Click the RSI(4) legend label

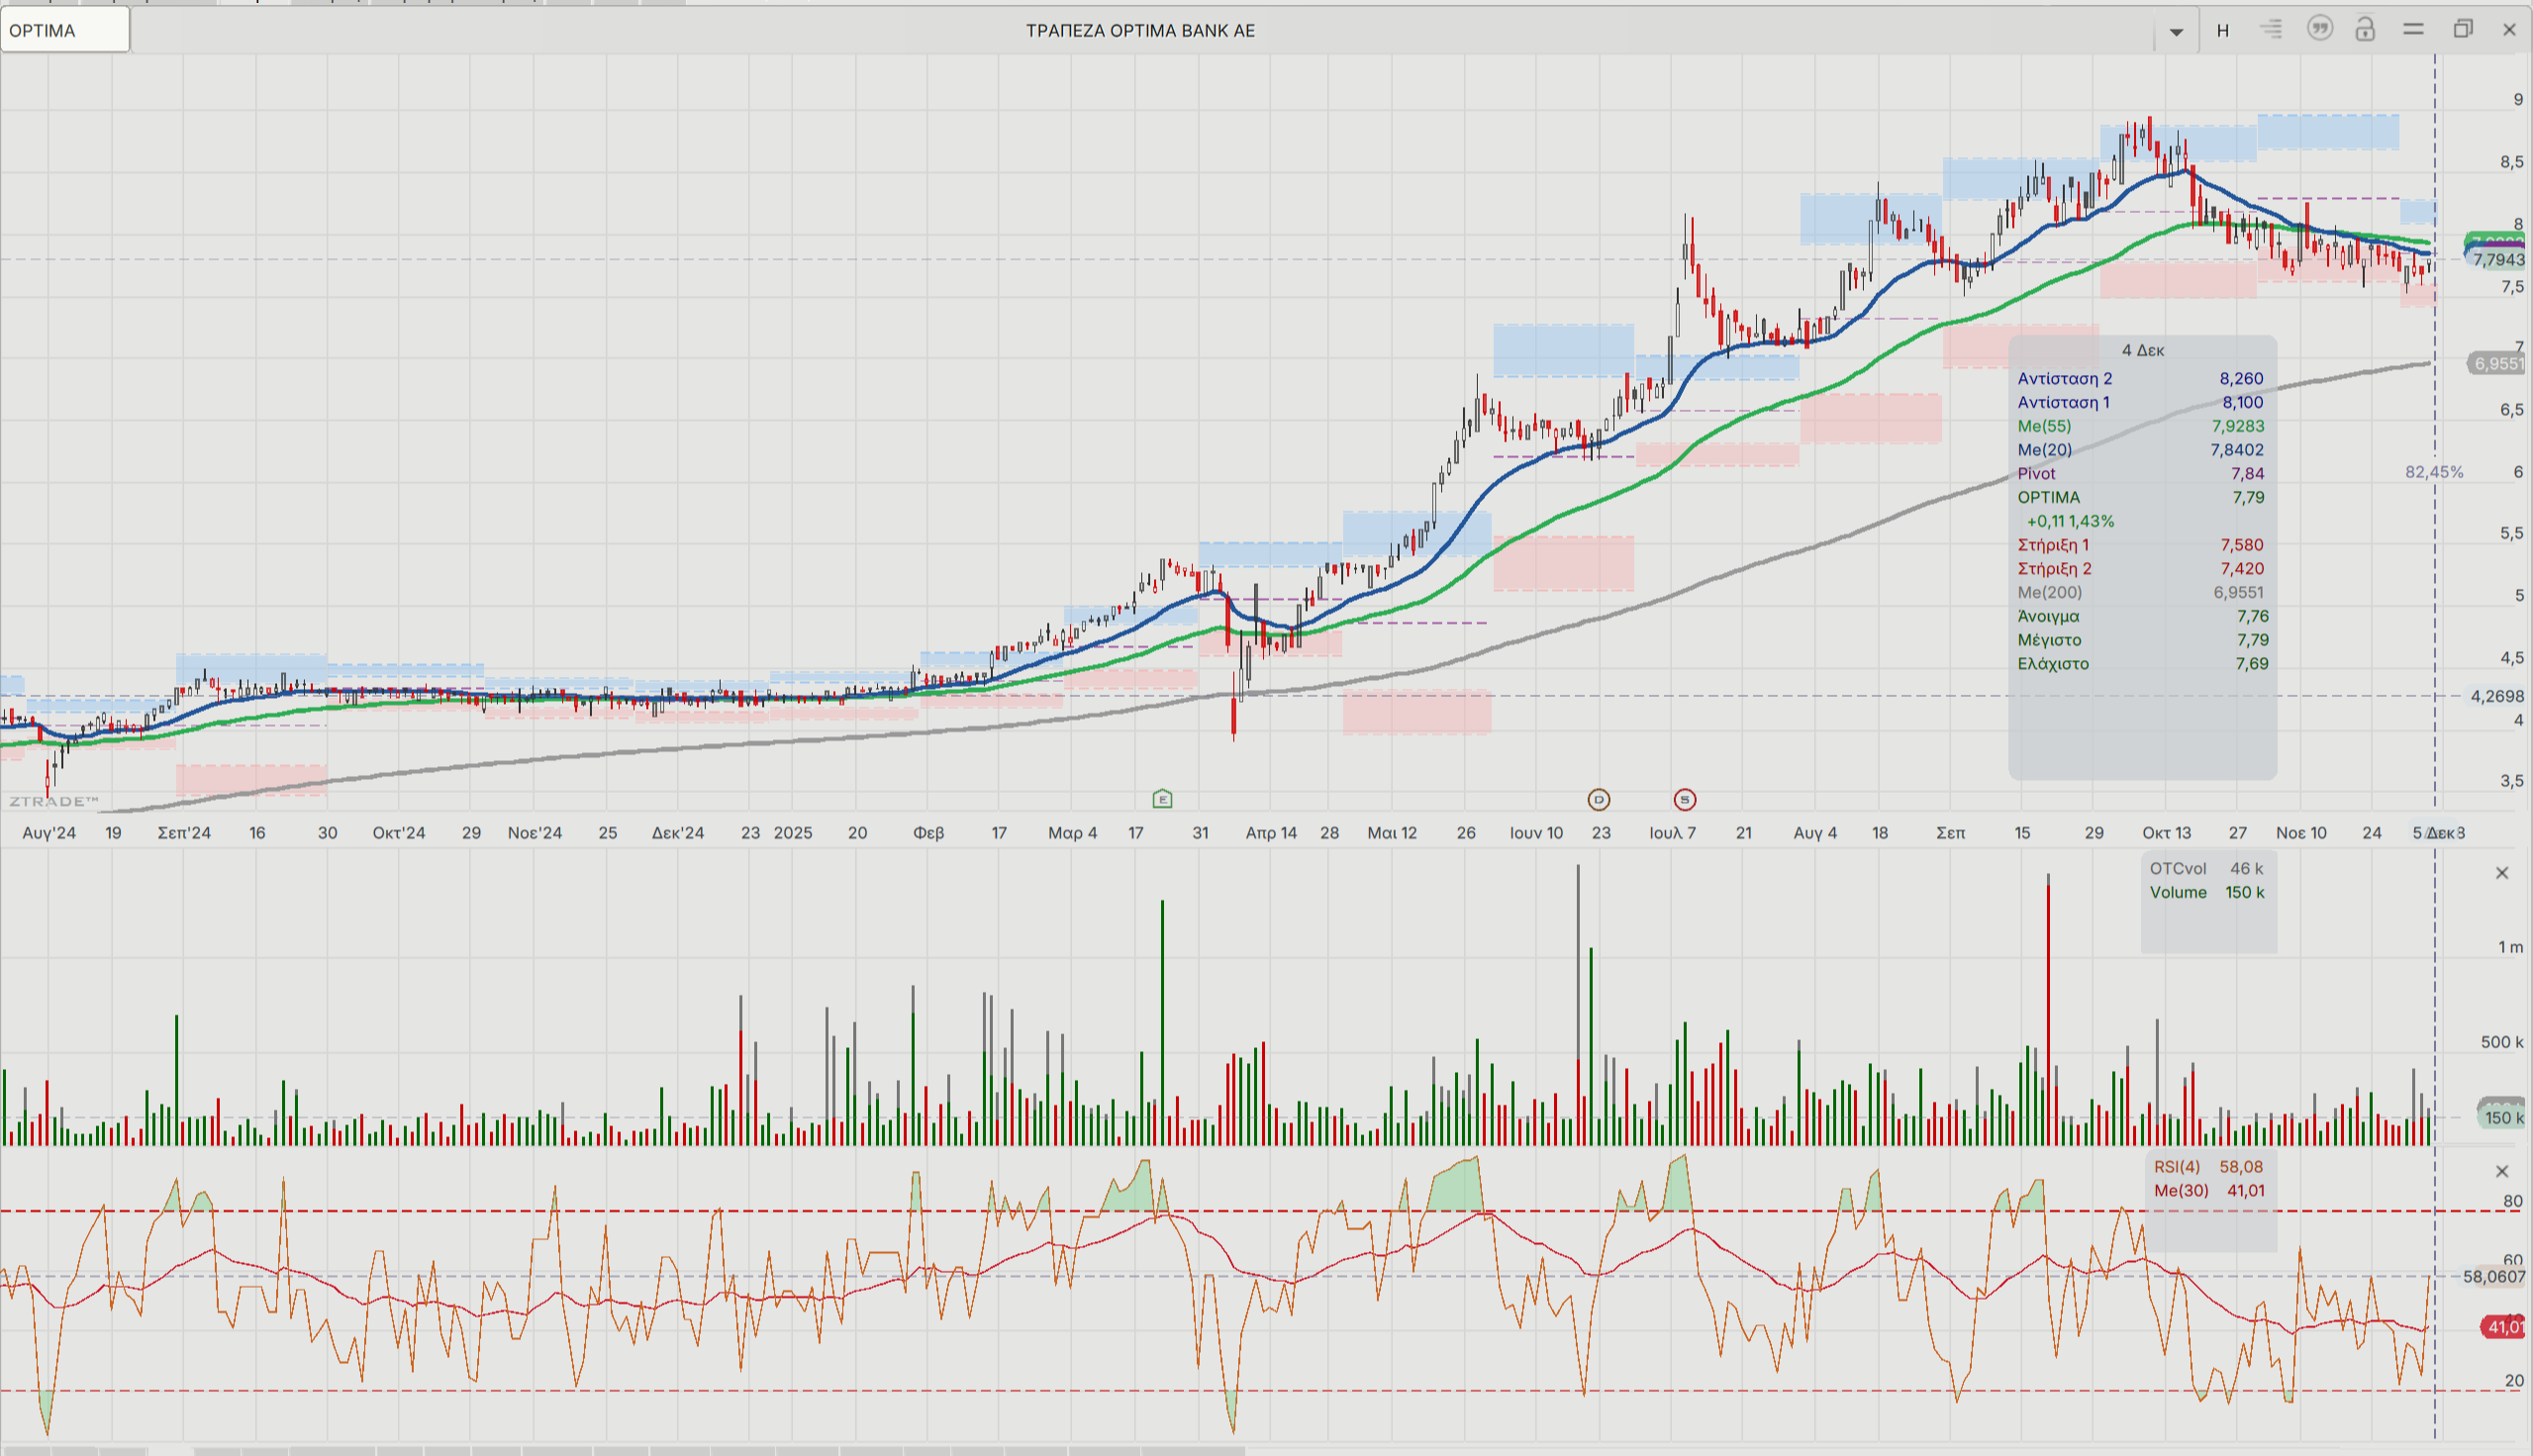2176,1167
